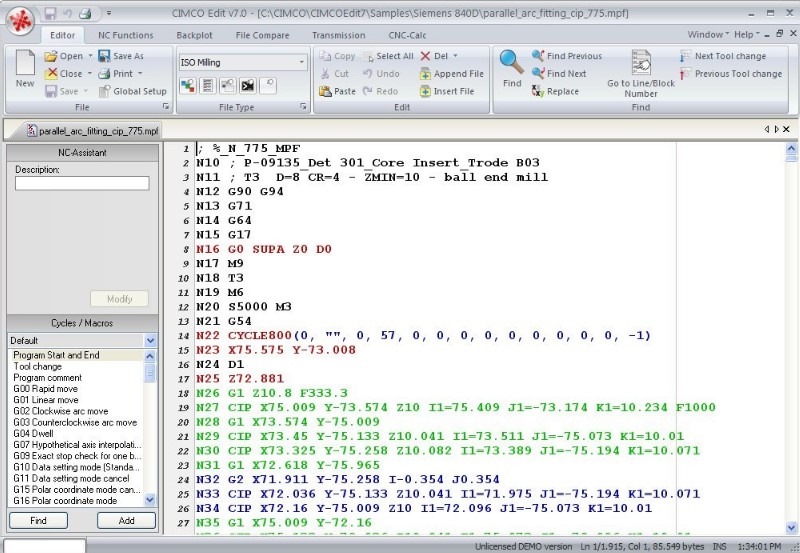Click the Find button below macro list
The image size is (800, 553).
click(38, 520)
